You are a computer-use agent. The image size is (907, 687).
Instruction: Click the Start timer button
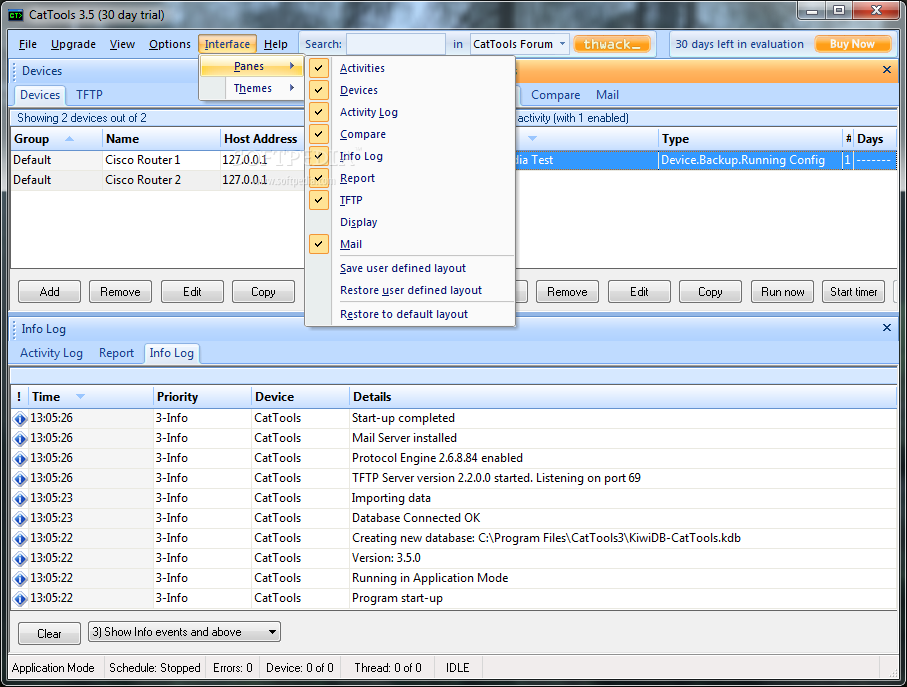tap(854, 292)
